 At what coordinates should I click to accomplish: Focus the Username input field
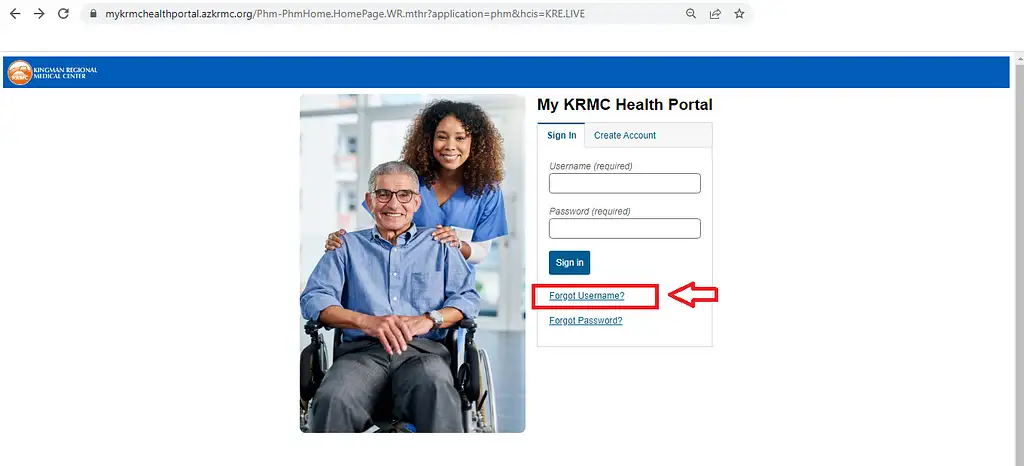(x=625, y=183)
